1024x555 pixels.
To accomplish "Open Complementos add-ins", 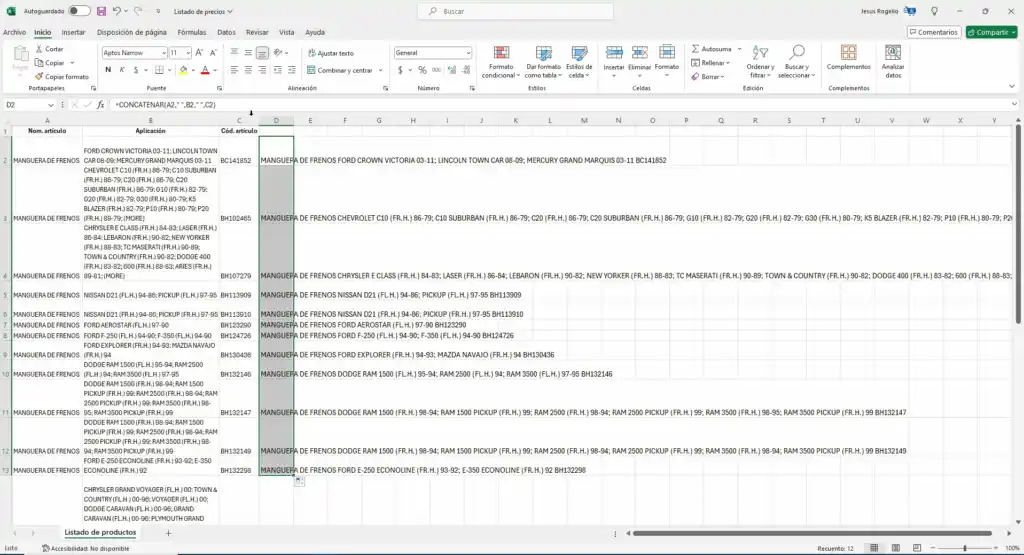I will coord(848,59).
